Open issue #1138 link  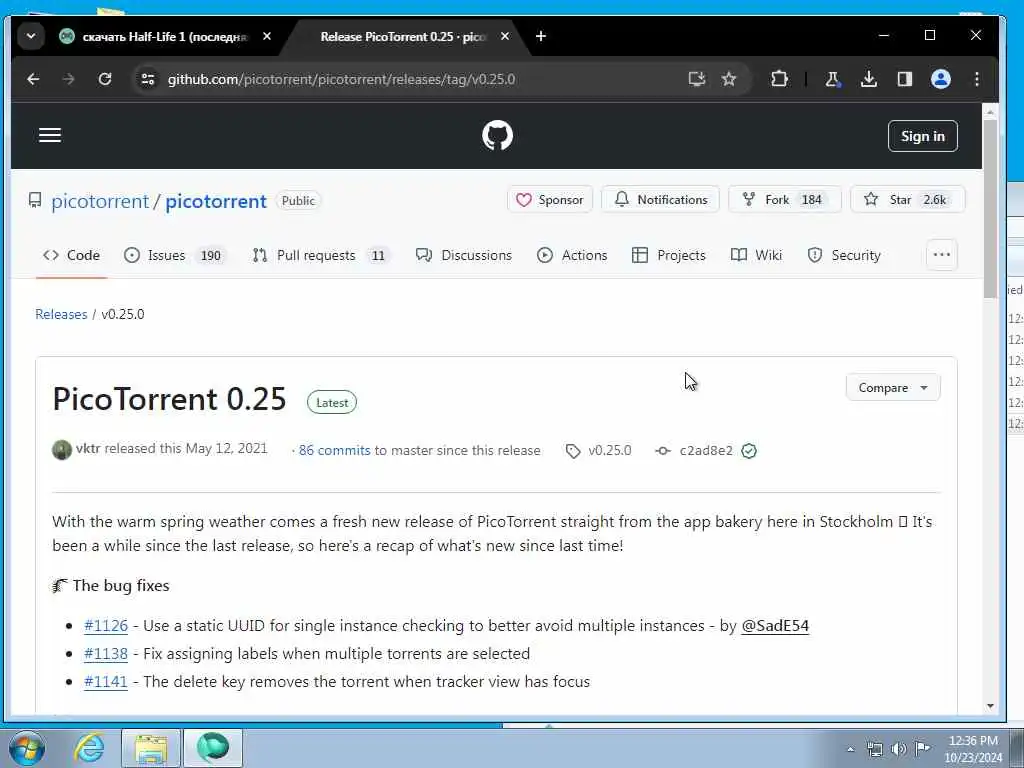click(105, 654)
